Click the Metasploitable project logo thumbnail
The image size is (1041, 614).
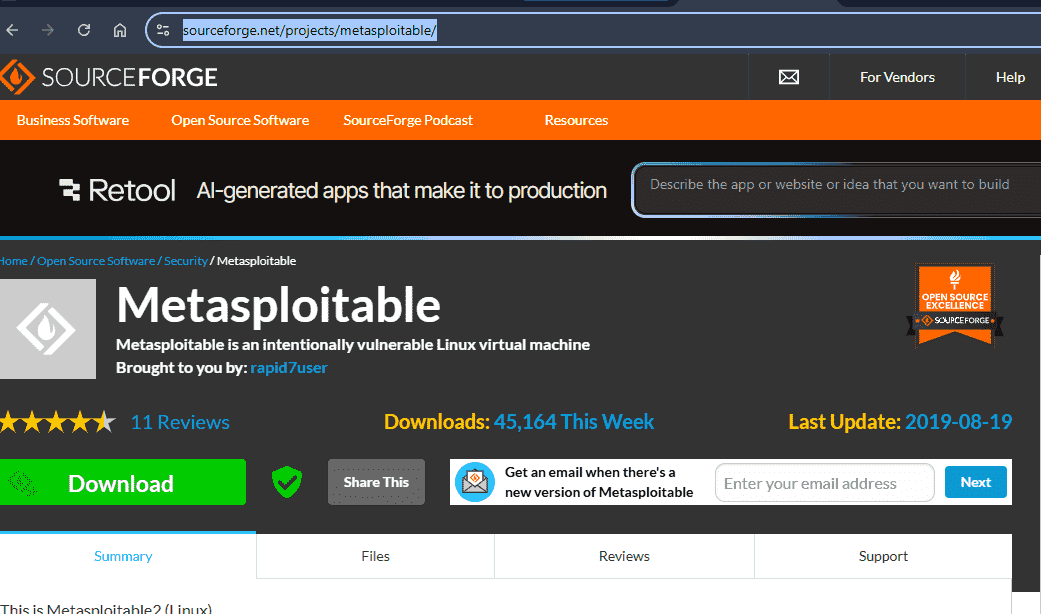pos(47,329)
